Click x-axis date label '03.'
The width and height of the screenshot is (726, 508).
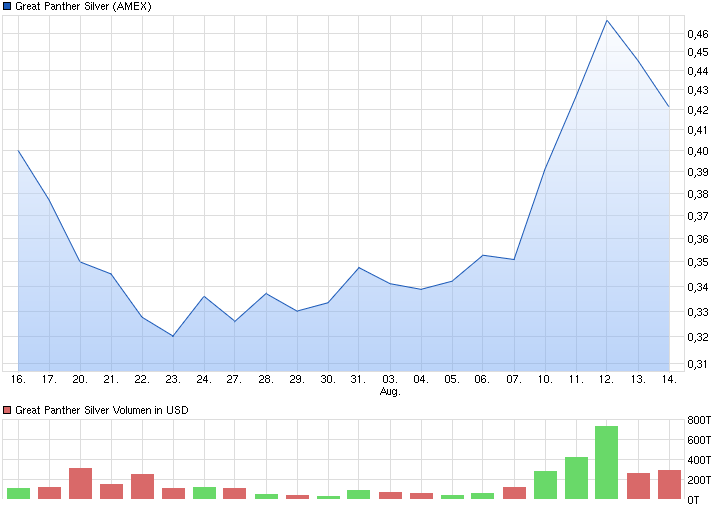[x=390, y=379]
